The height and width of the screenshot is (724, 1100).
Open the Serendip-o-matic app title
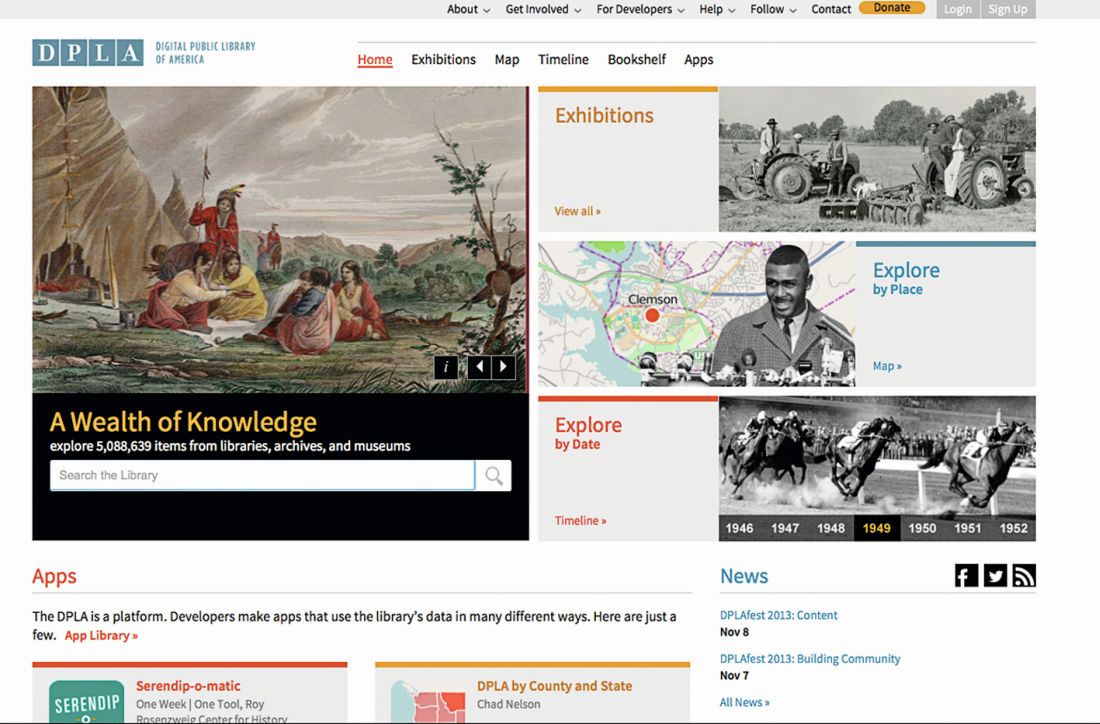pos(188,686)
